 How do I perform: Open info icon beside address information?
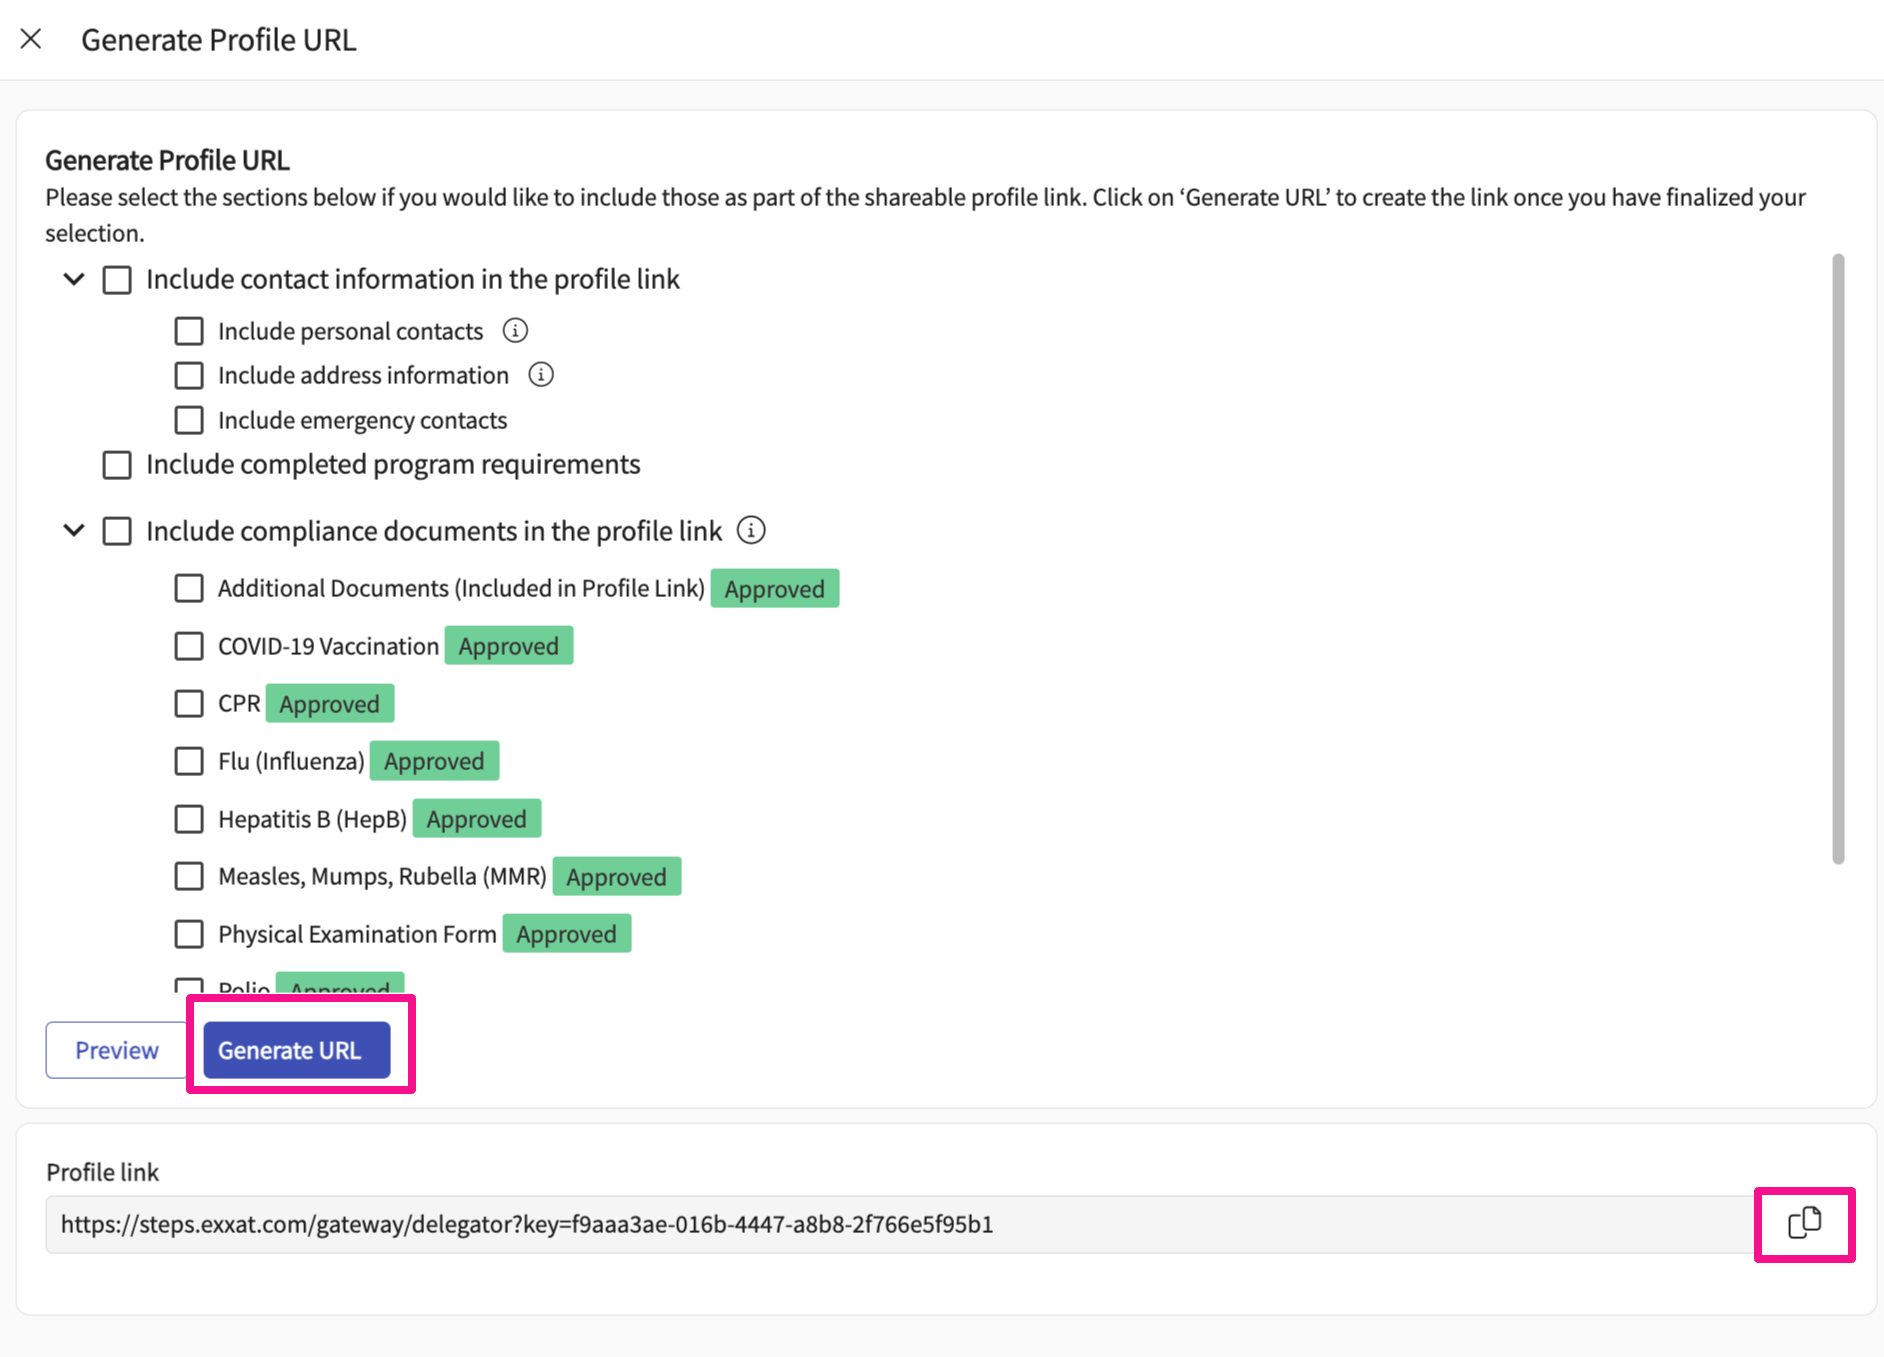click(541, 375)
